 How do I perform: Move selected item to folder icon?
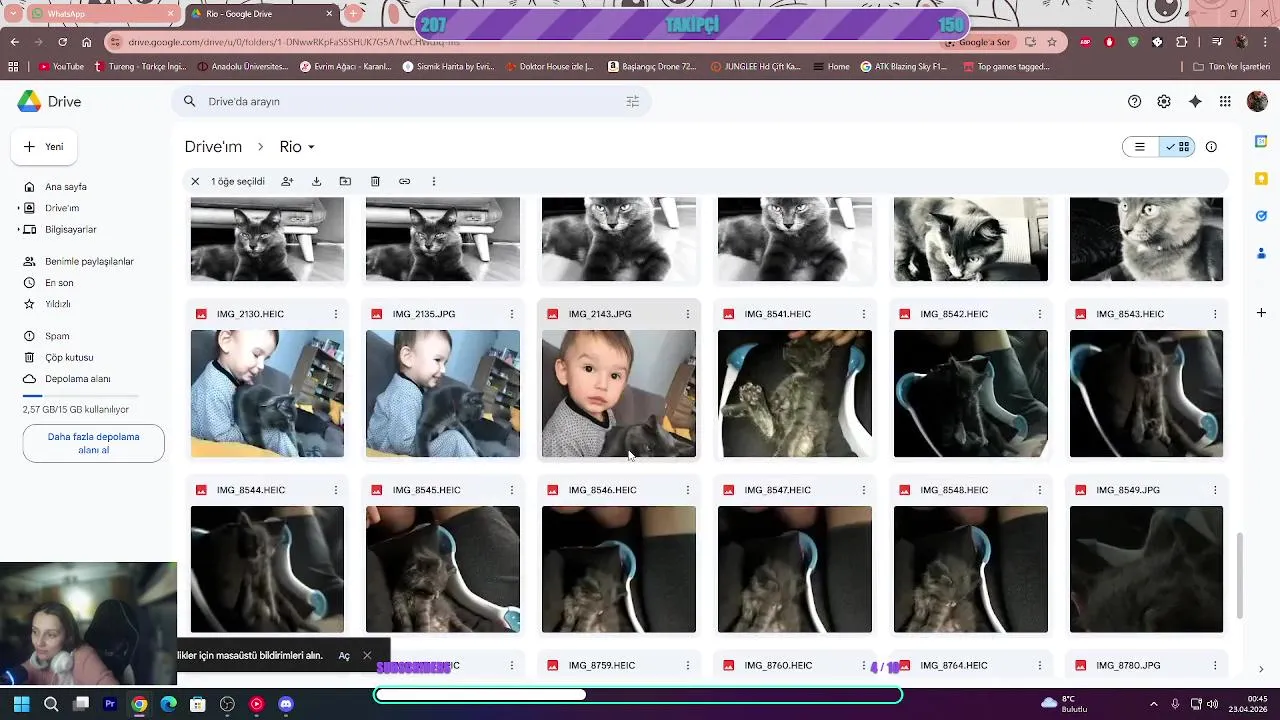click(345, 181)
